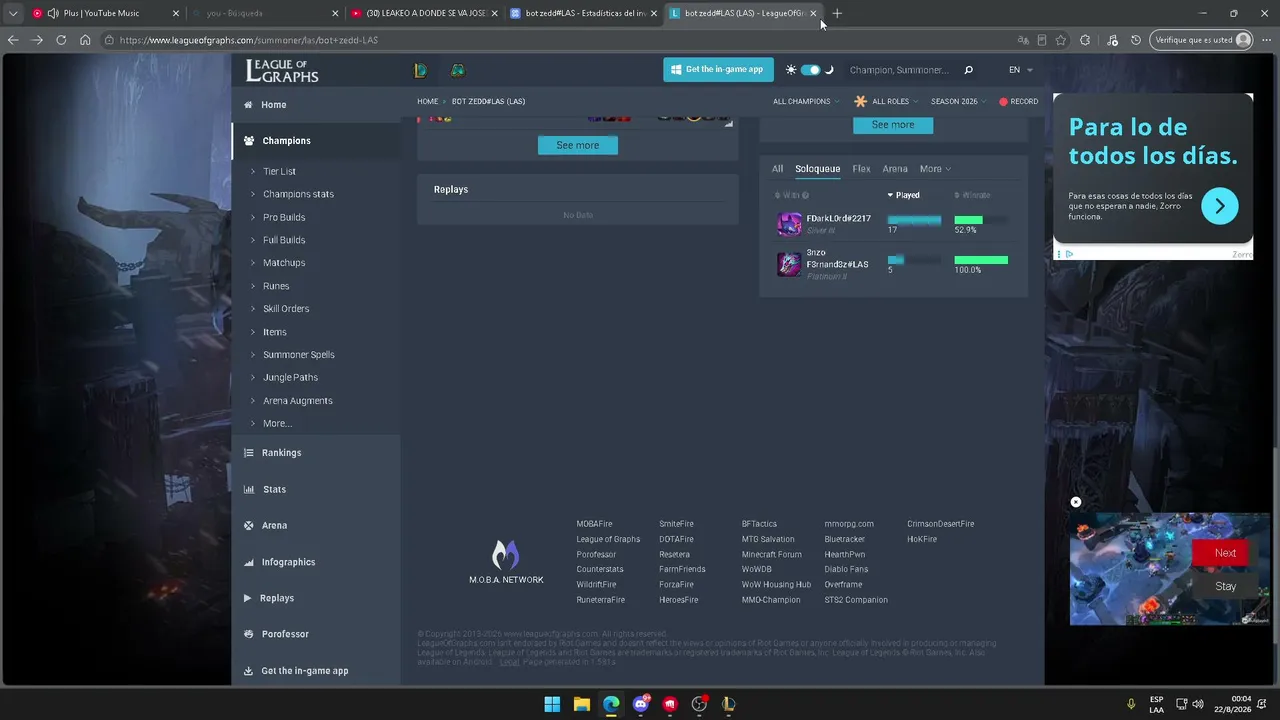Open the browser tab list chevron
The height and width of the screenshot is (720, 1280).
pyautogui.click(x=13, y=13)
